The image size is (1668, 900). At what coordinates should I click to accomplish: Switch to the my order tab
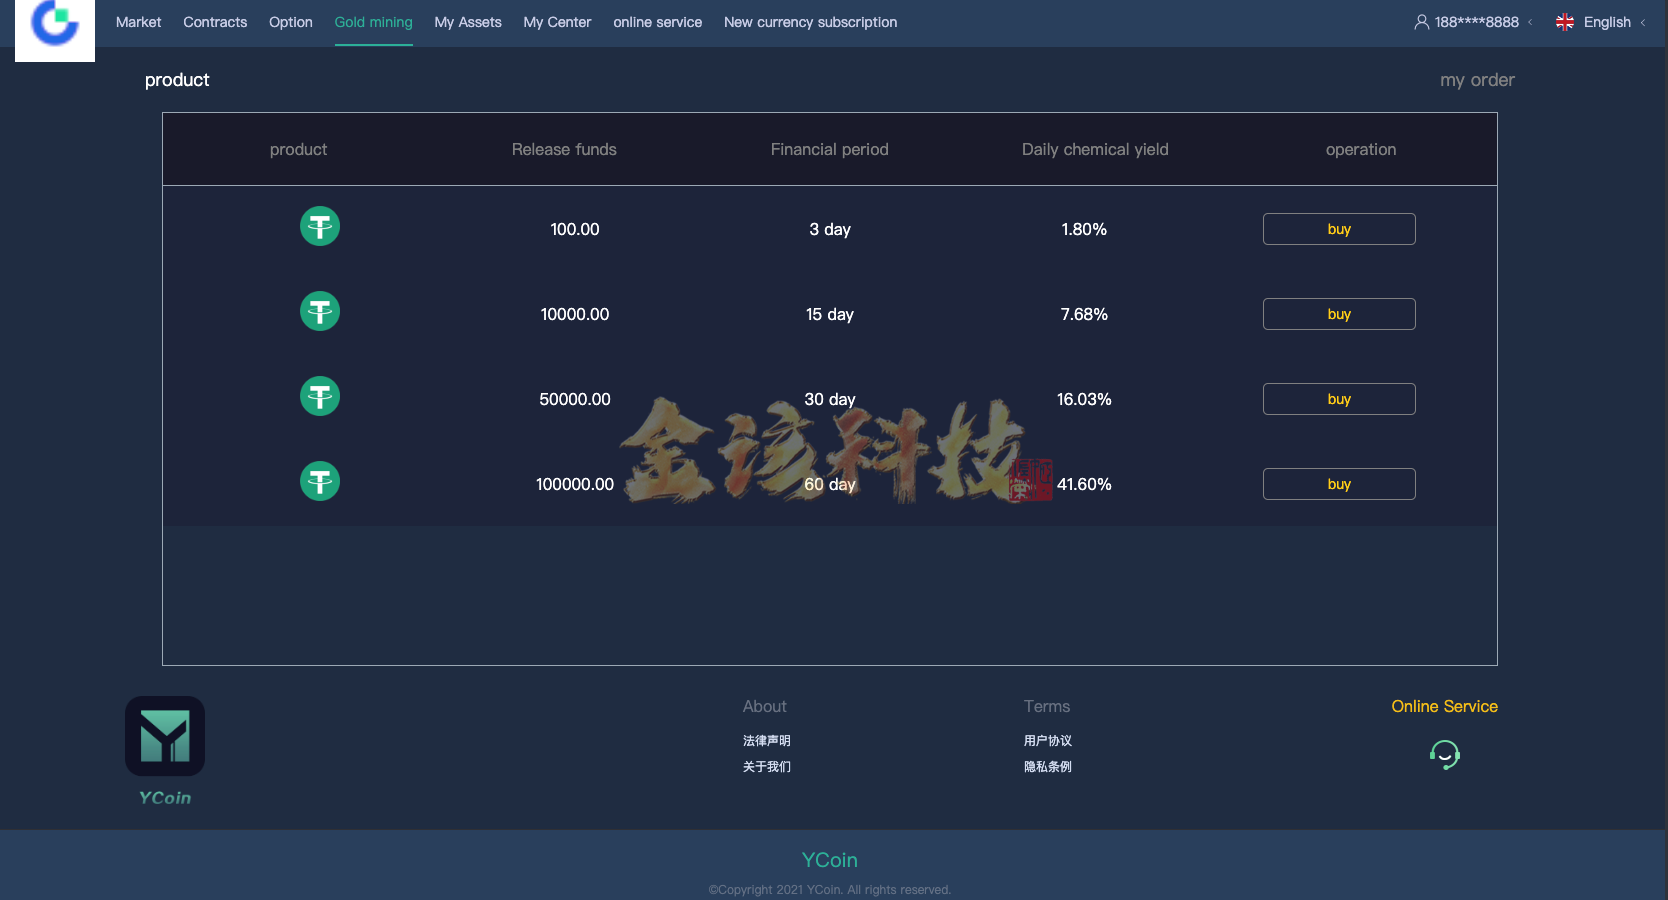coord(1476,80)
